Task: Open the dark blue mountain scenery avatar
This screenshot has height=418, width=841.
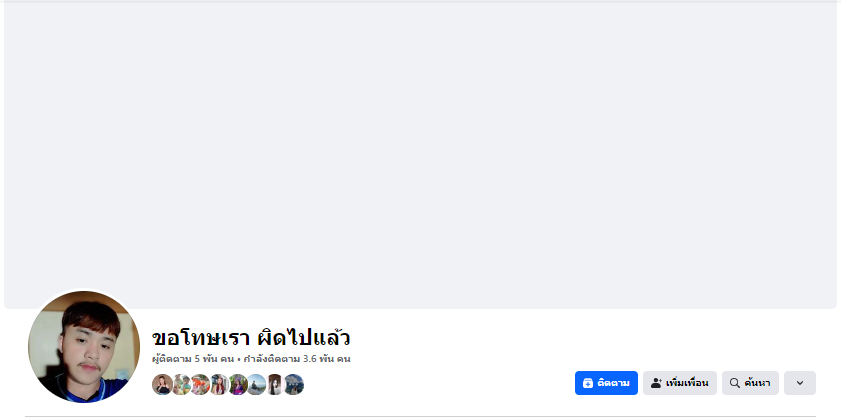Action: point(293,384)
